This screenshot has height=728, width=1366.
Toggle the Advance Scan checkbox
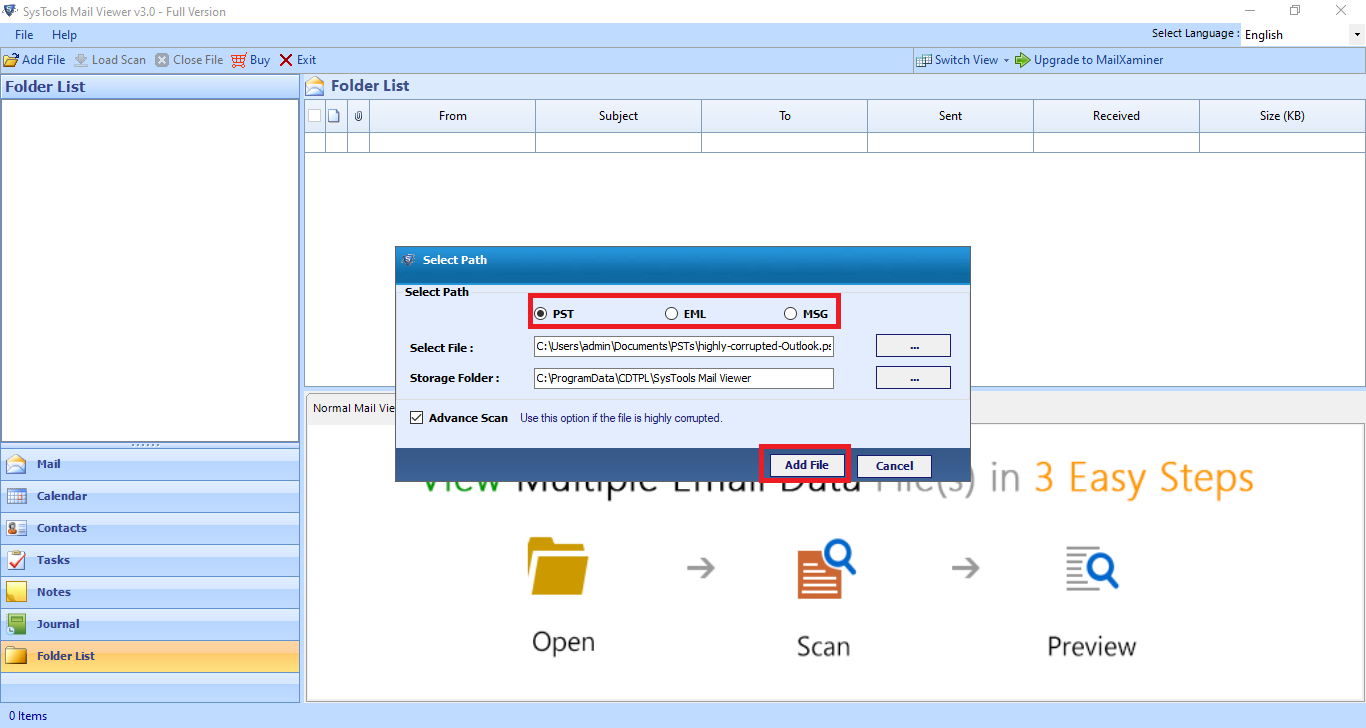click(x=417, y=418)
